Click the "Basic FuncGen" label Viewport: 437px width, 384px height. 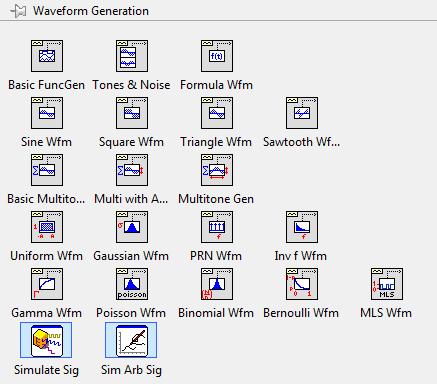[46, 85]
